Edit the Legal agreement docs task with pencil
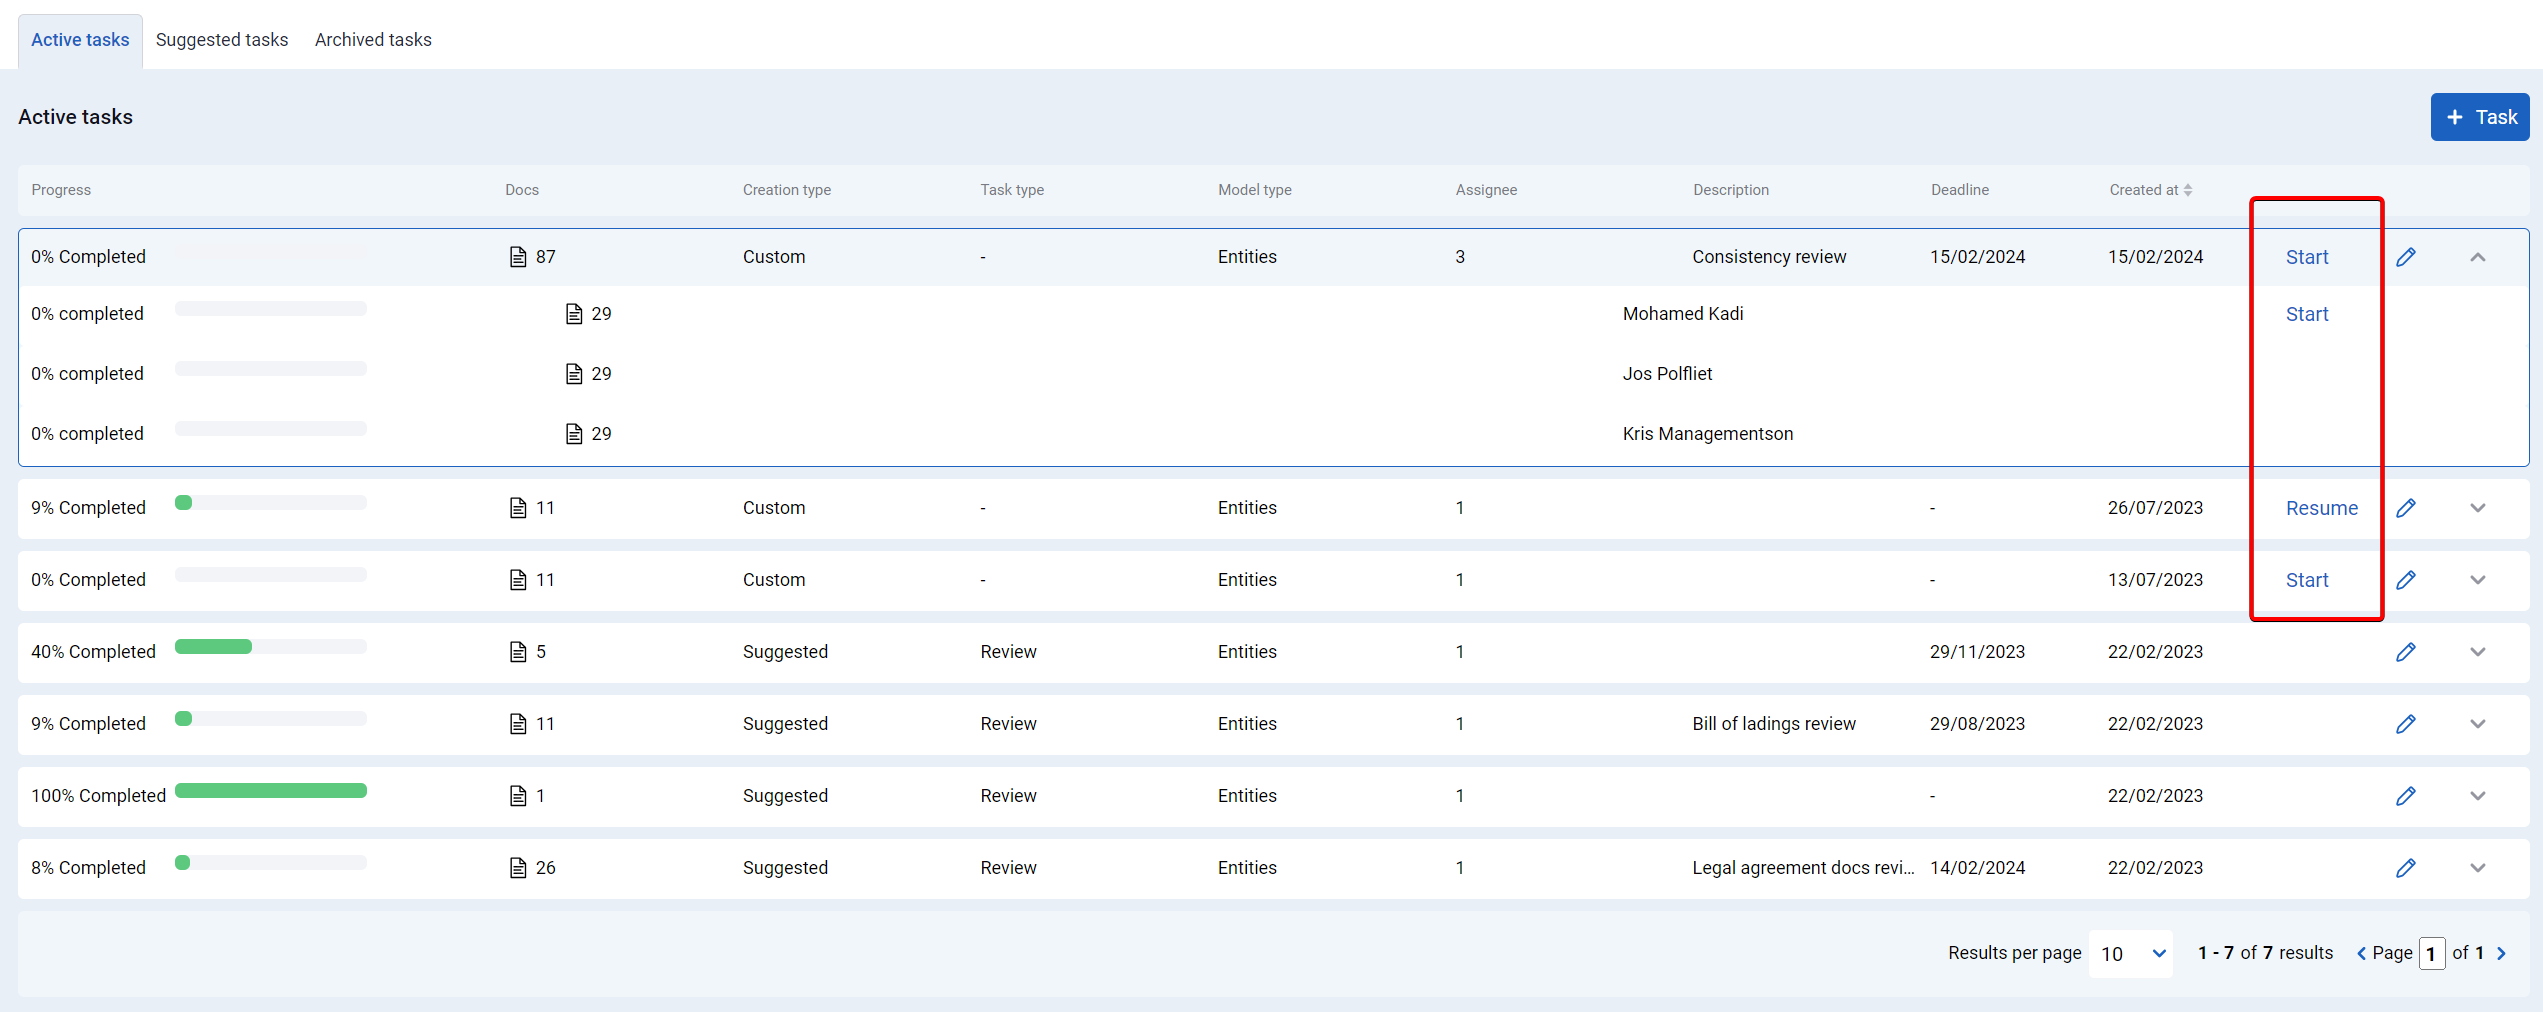This screenshot has height=1012, width=2543. pyautogui.click(x=2406, y=868)
